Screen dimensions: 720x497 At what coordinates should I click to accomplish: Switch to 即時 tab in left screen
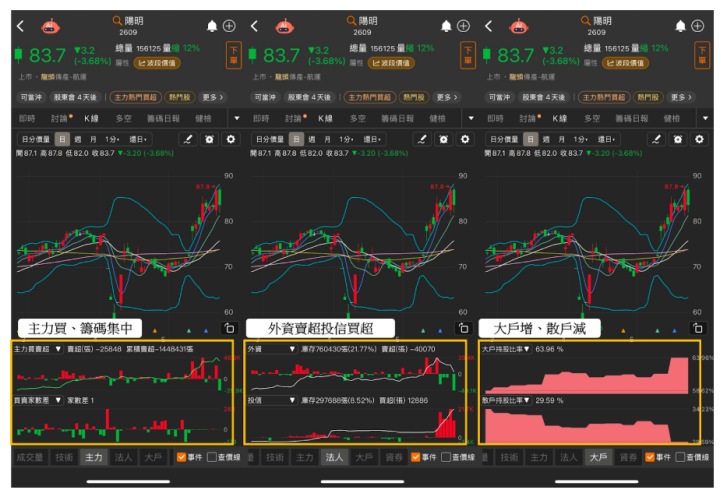point(27,119)
